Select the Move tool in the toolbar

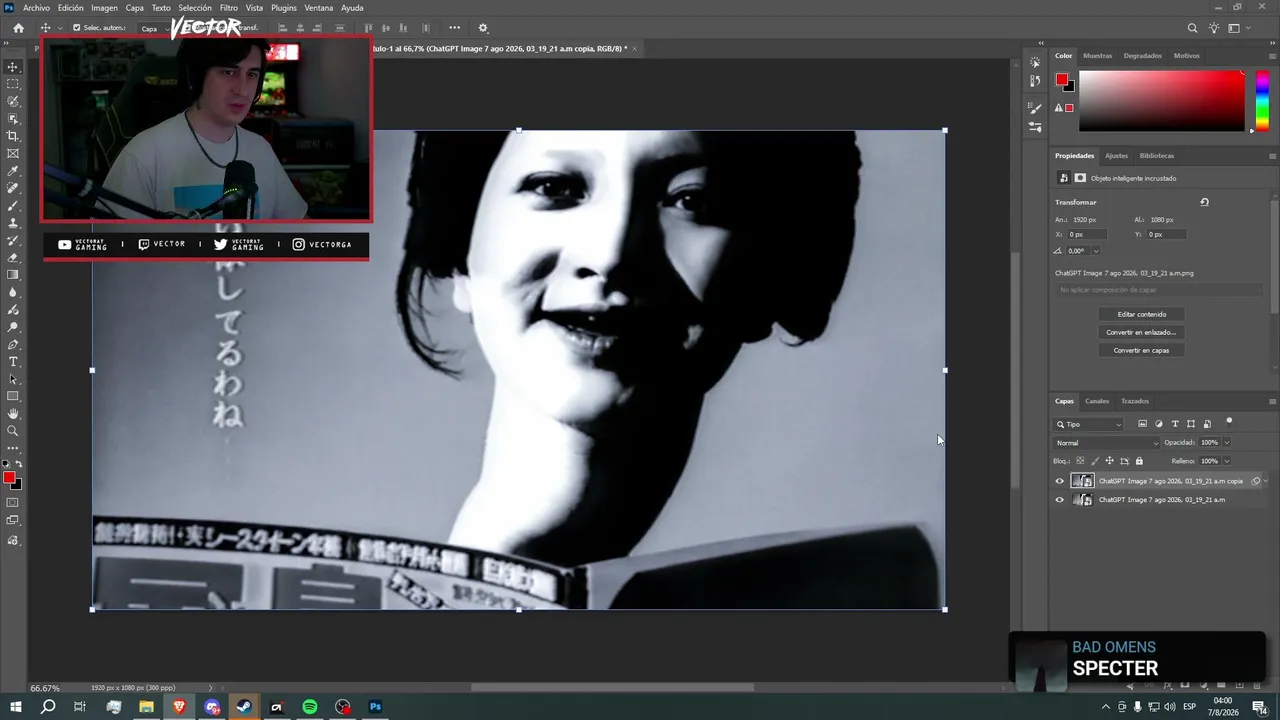pyautogui.click(x=13, y=67)
